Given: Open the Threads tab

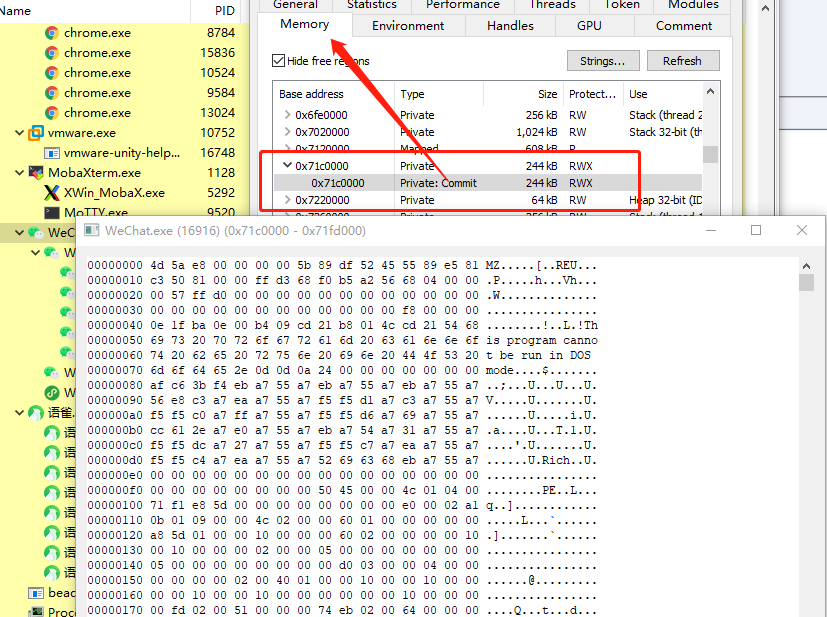Looking at the screenshot, I should pyautogui.click(x=552, y=5).
